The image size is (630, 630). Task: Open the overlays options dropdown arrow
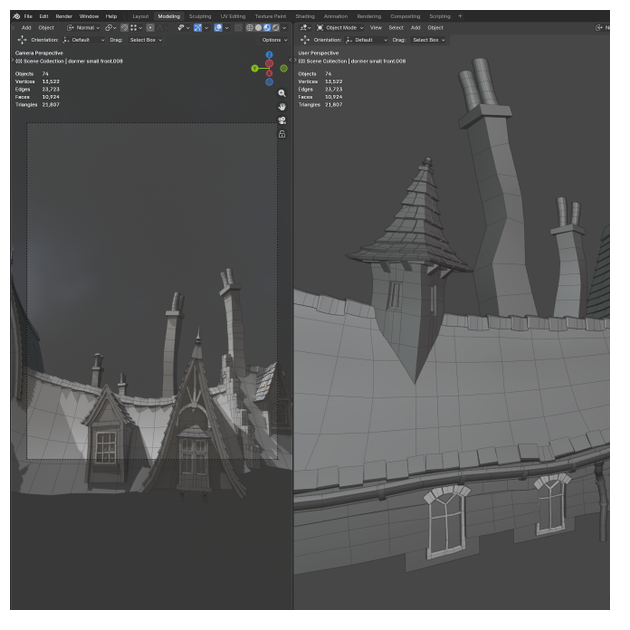(227, 28)
